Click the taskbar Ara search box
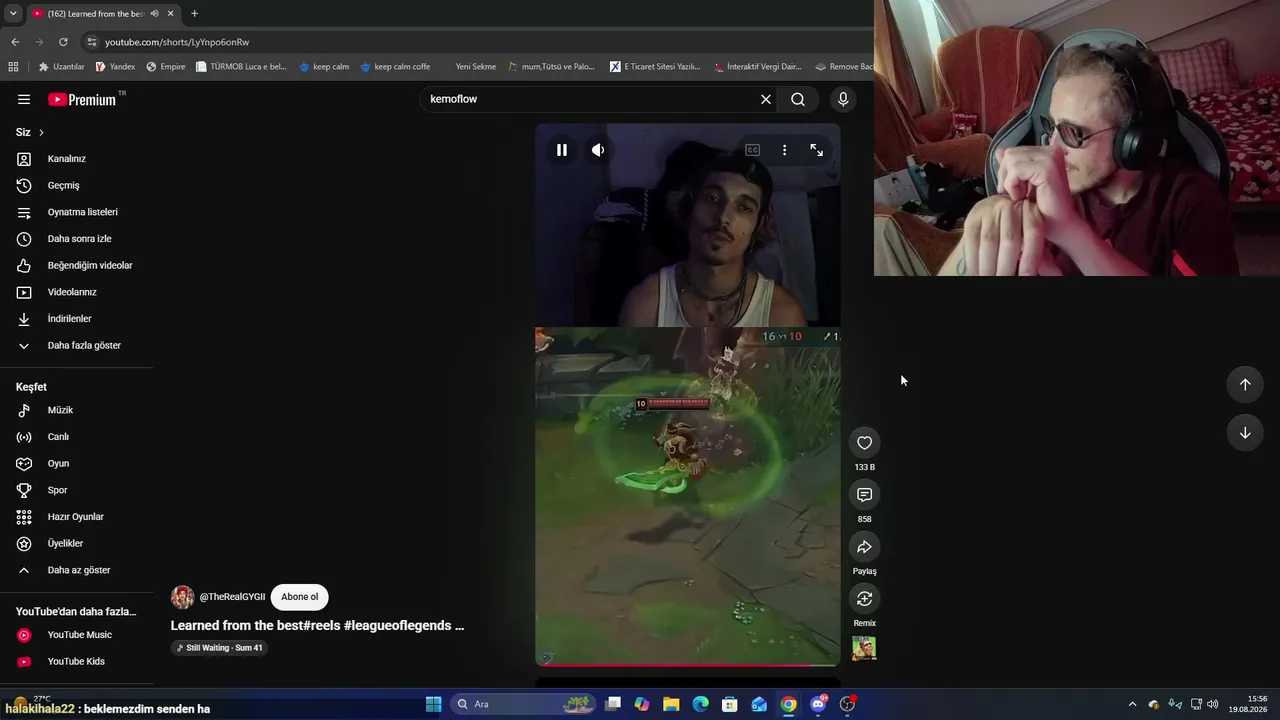Image resolution: width=1280 pixels, height=720 pixels. pos(524,704)
